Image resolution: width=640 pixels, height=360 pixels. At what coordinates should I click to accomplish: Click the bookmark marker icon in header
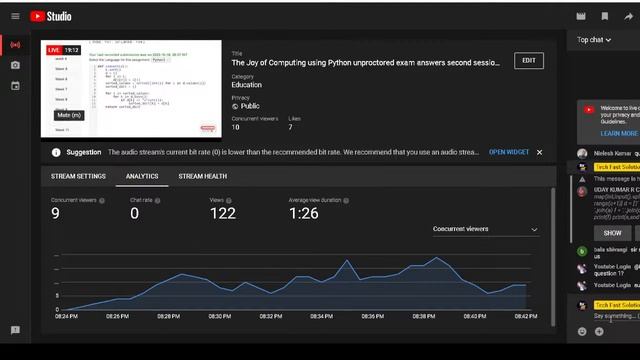(x=605, y=16)
